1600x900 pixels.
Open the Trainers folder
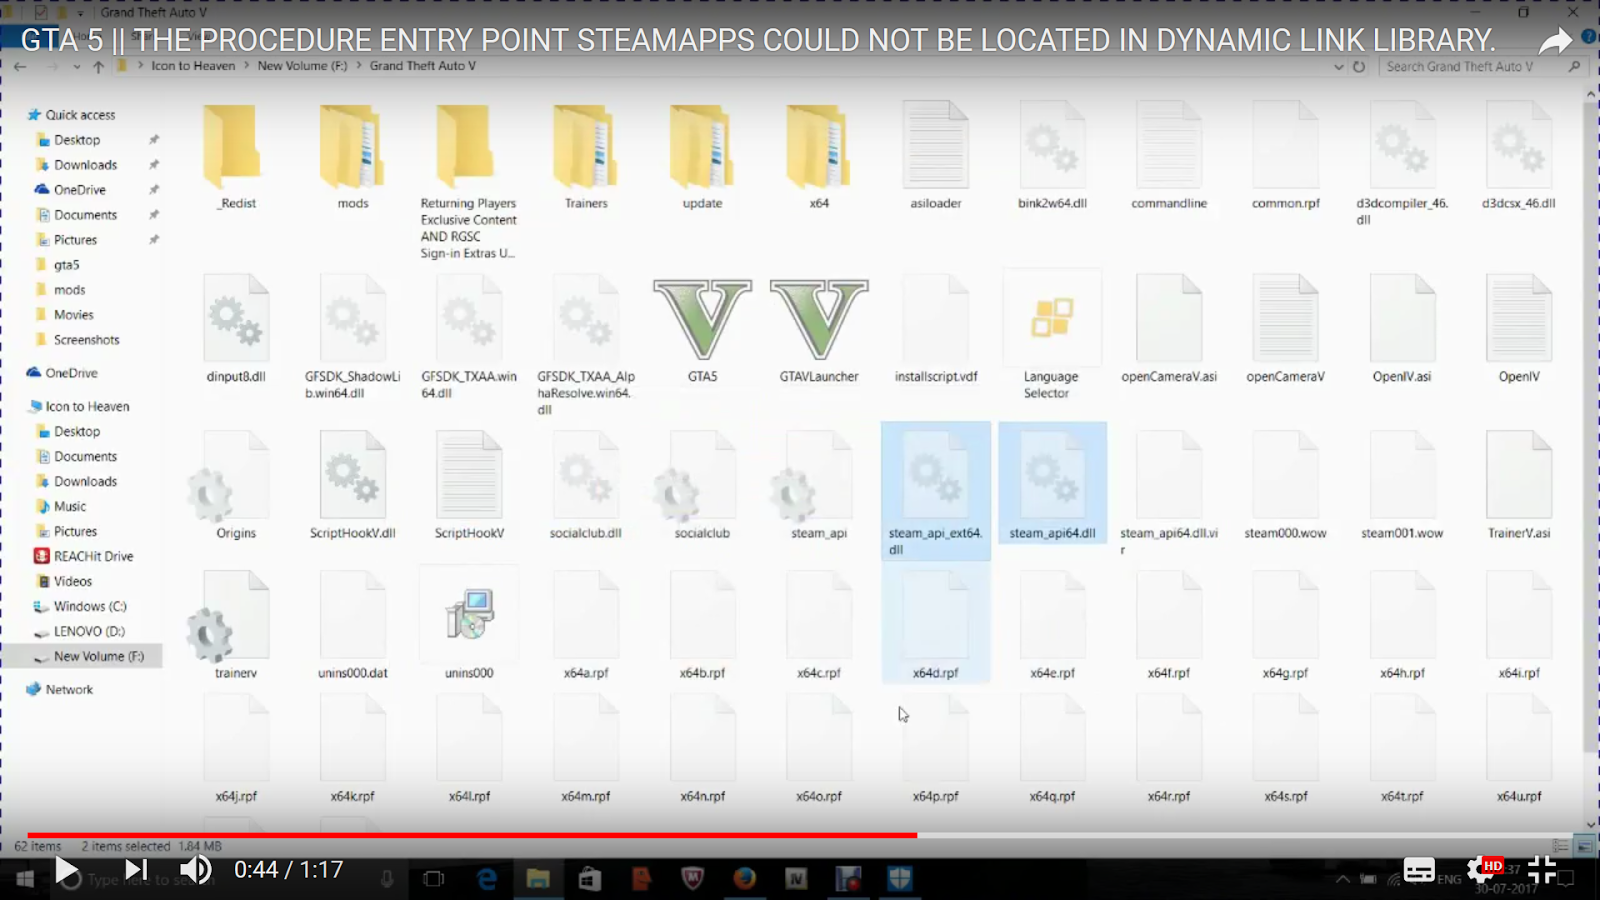point(586,155)
